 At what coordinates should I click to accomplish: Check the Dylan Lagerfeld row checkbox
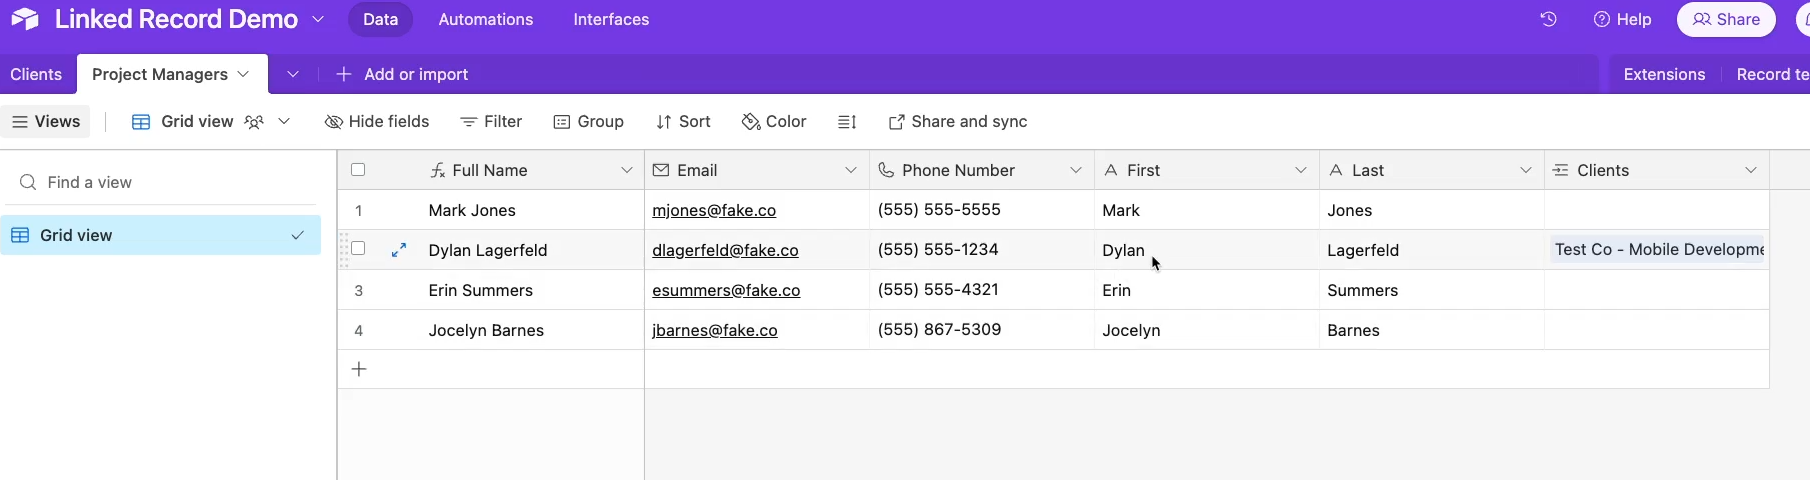358,249
